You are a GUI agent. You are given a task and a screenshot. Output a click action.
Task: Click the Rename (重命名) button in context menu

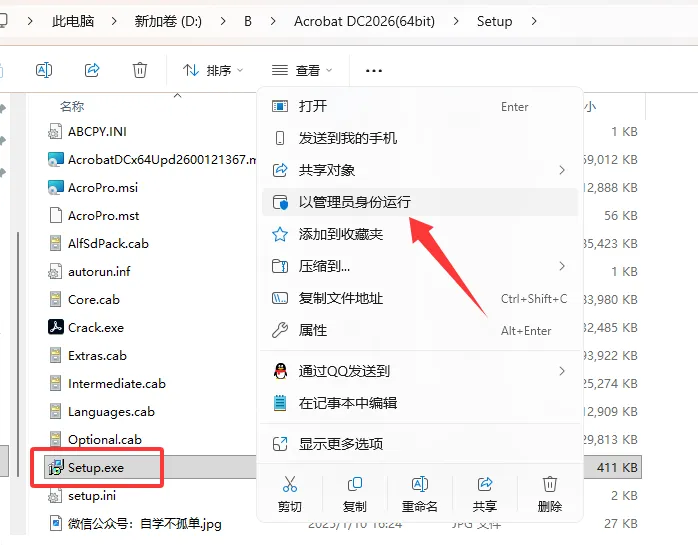tap(420, 493)
